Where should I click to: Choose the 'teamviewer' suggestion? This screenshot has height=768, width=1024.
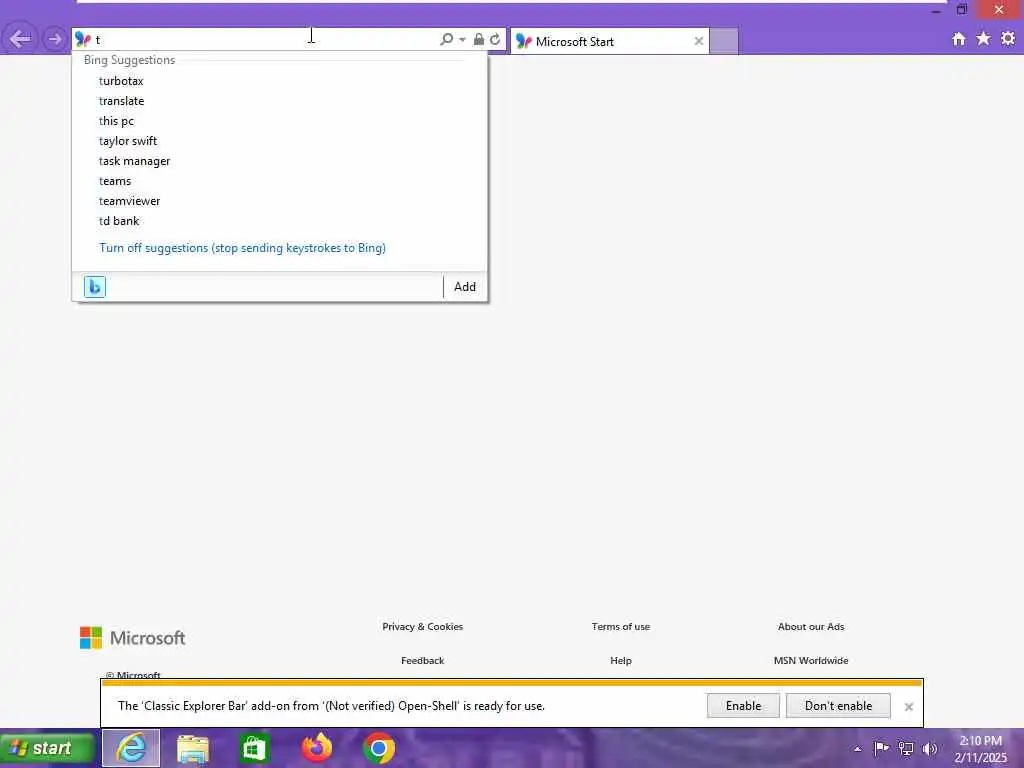point(129,201)
